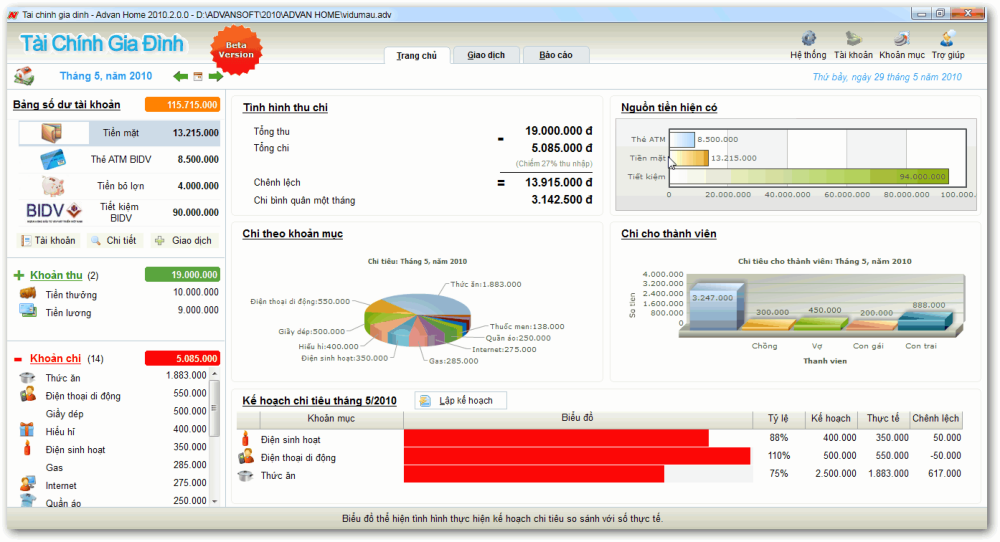Select the Tiền mặt account row
Screen dimensions: 1000x542
pos(119,133)
